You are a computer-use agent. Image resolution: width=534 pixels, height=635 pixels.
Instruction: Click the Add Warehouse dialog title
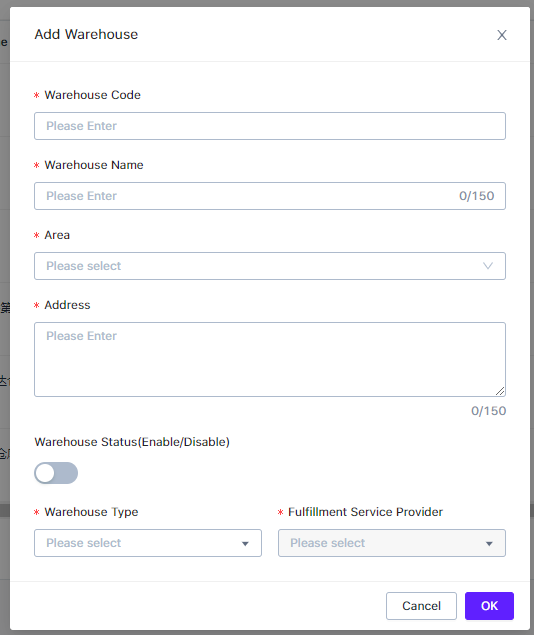(86, 34)
